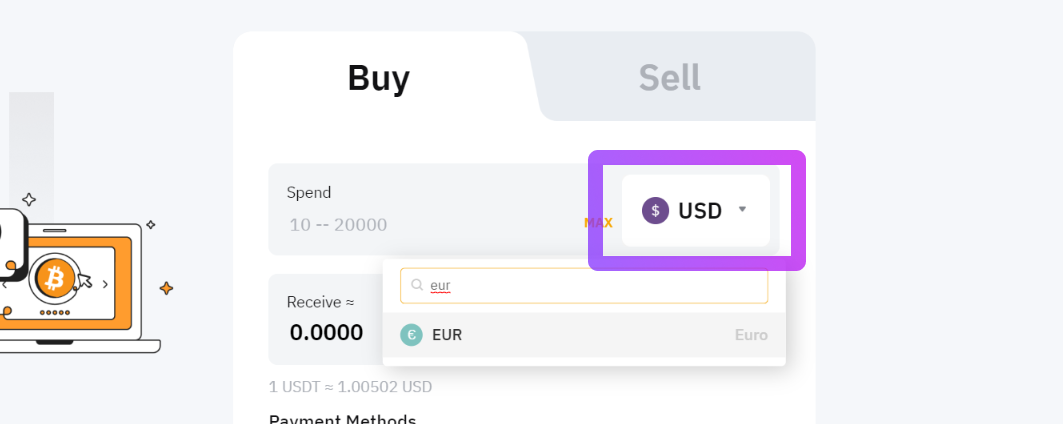Viewport: 1063px width, 424px height.
Task: Focus the currency search box containing eur
Action: 584,286
